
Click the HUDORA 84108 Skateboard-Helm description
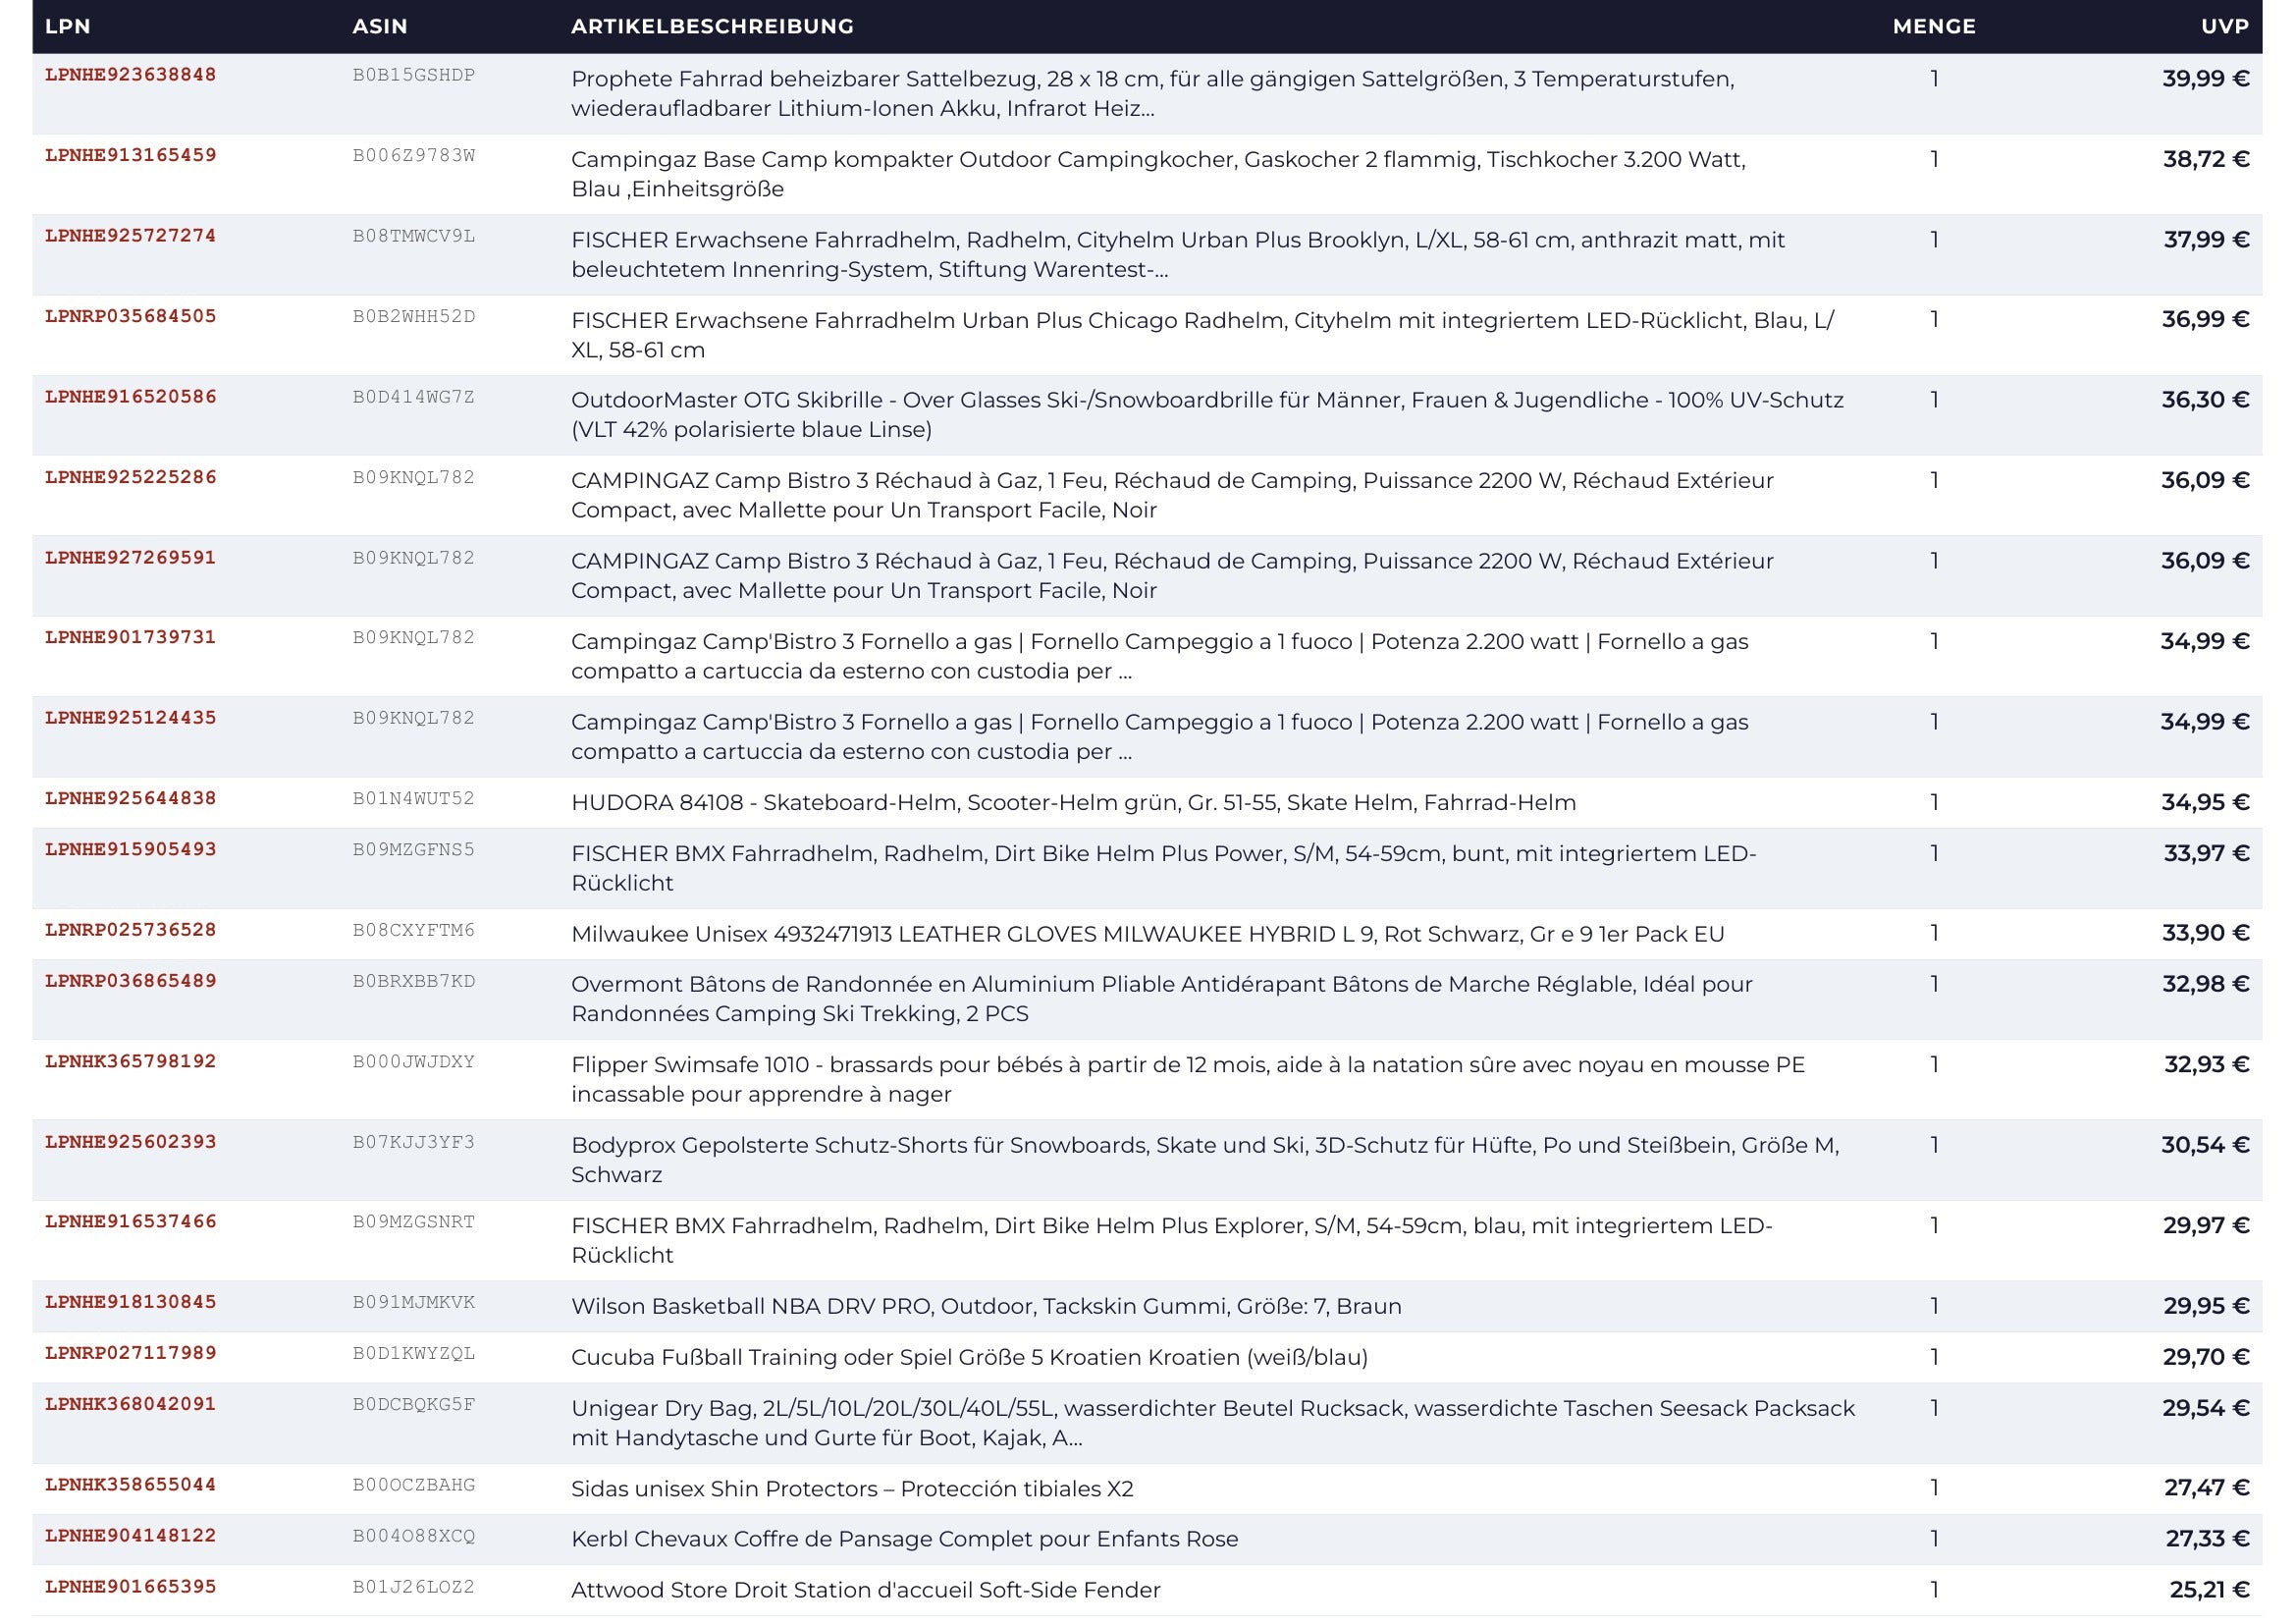click(x=1073, y=802)
